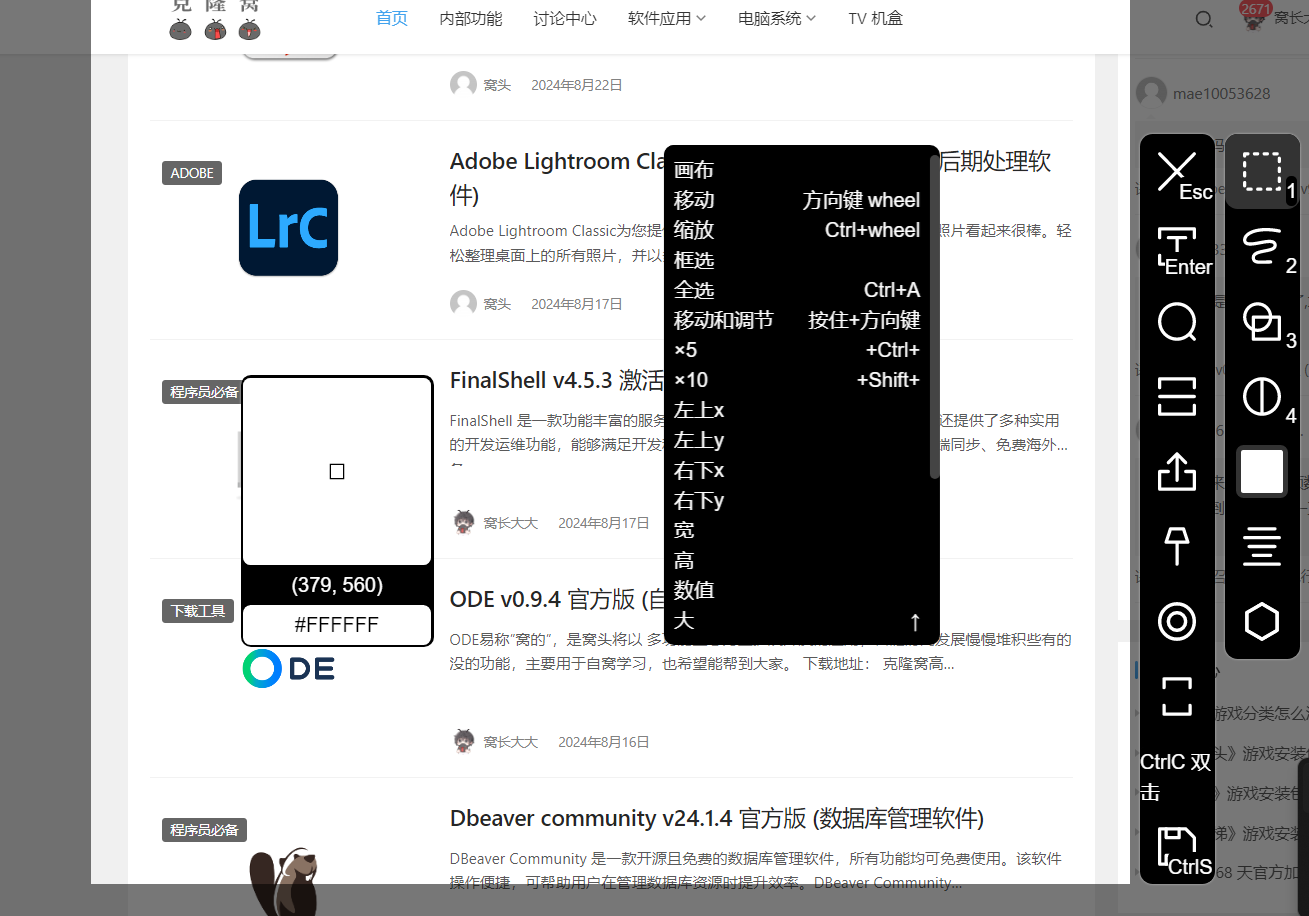Expand the 软件应用 dropdown

pyautogui.click(x=667, y=18)
